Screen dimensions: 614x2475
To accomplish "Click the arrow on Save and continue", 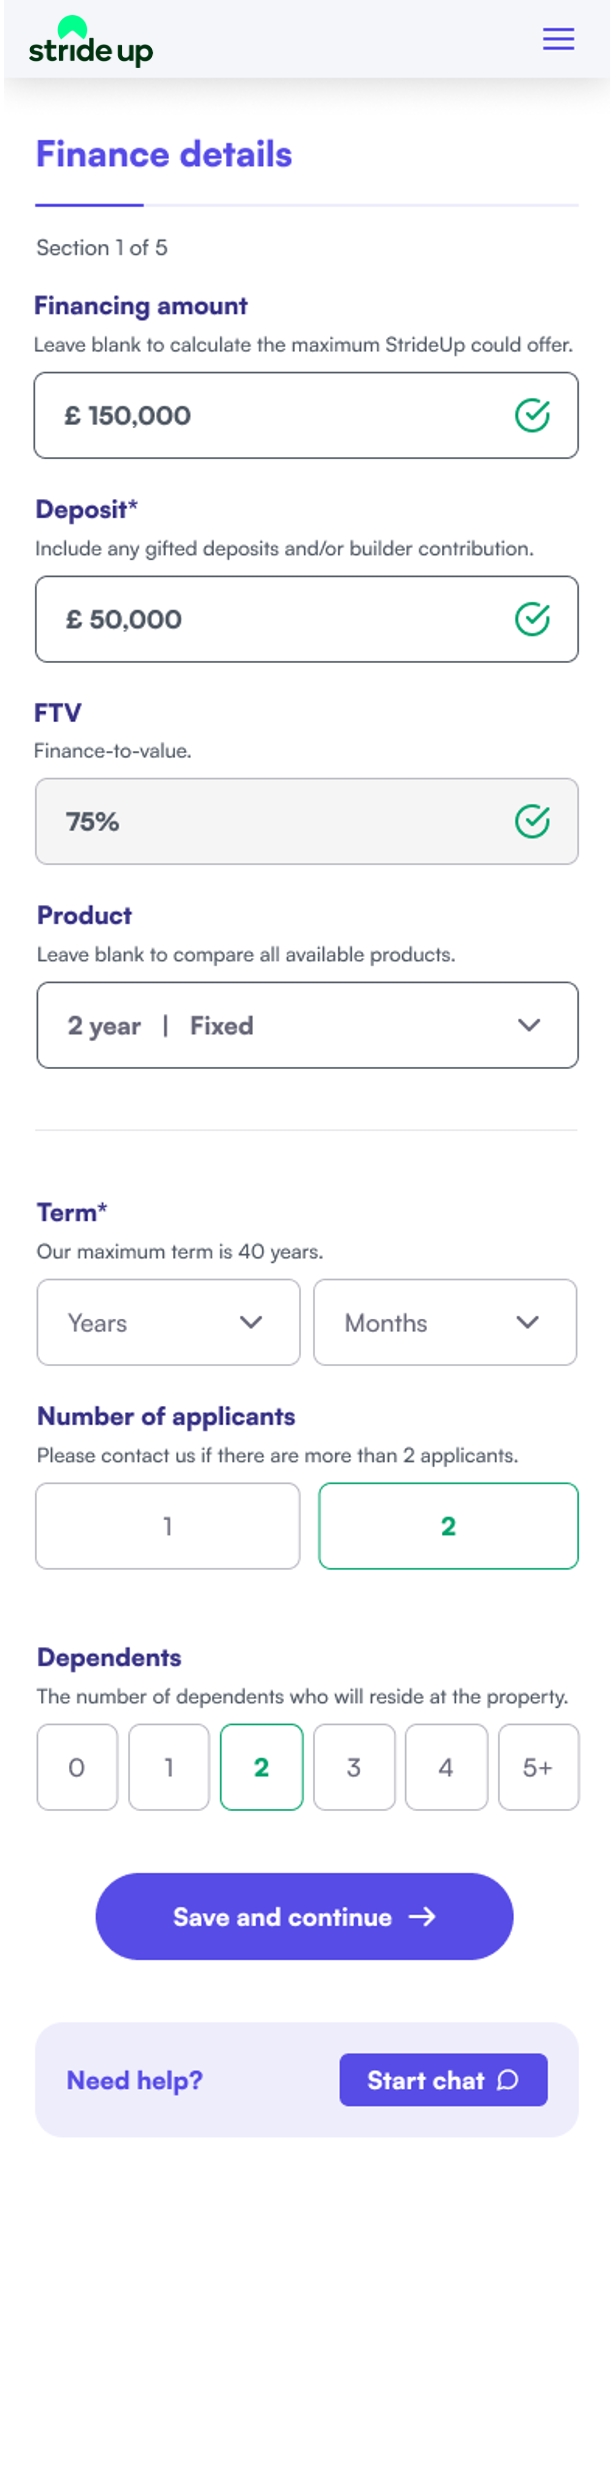I will point(423,1916).
